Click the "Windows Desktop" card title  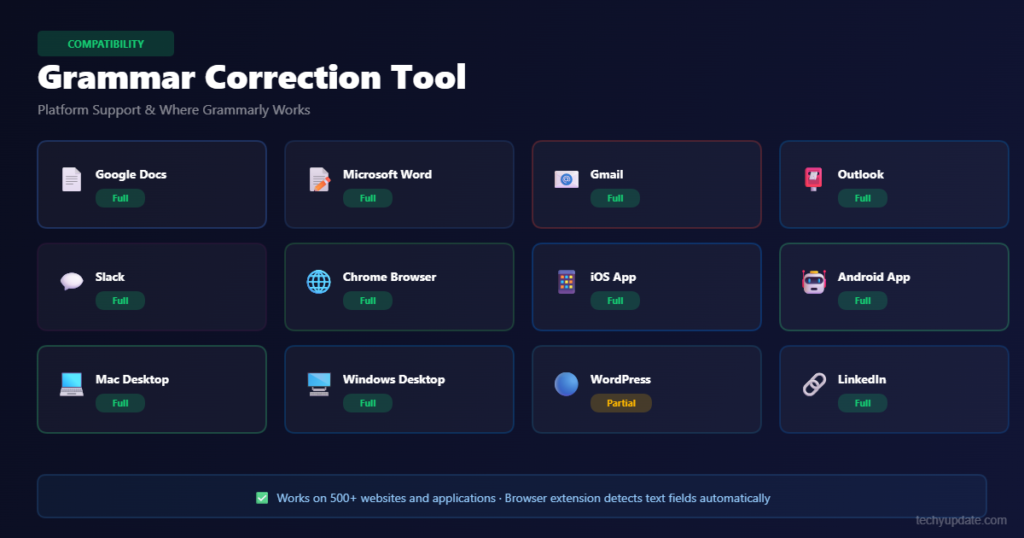click(394, 379)
